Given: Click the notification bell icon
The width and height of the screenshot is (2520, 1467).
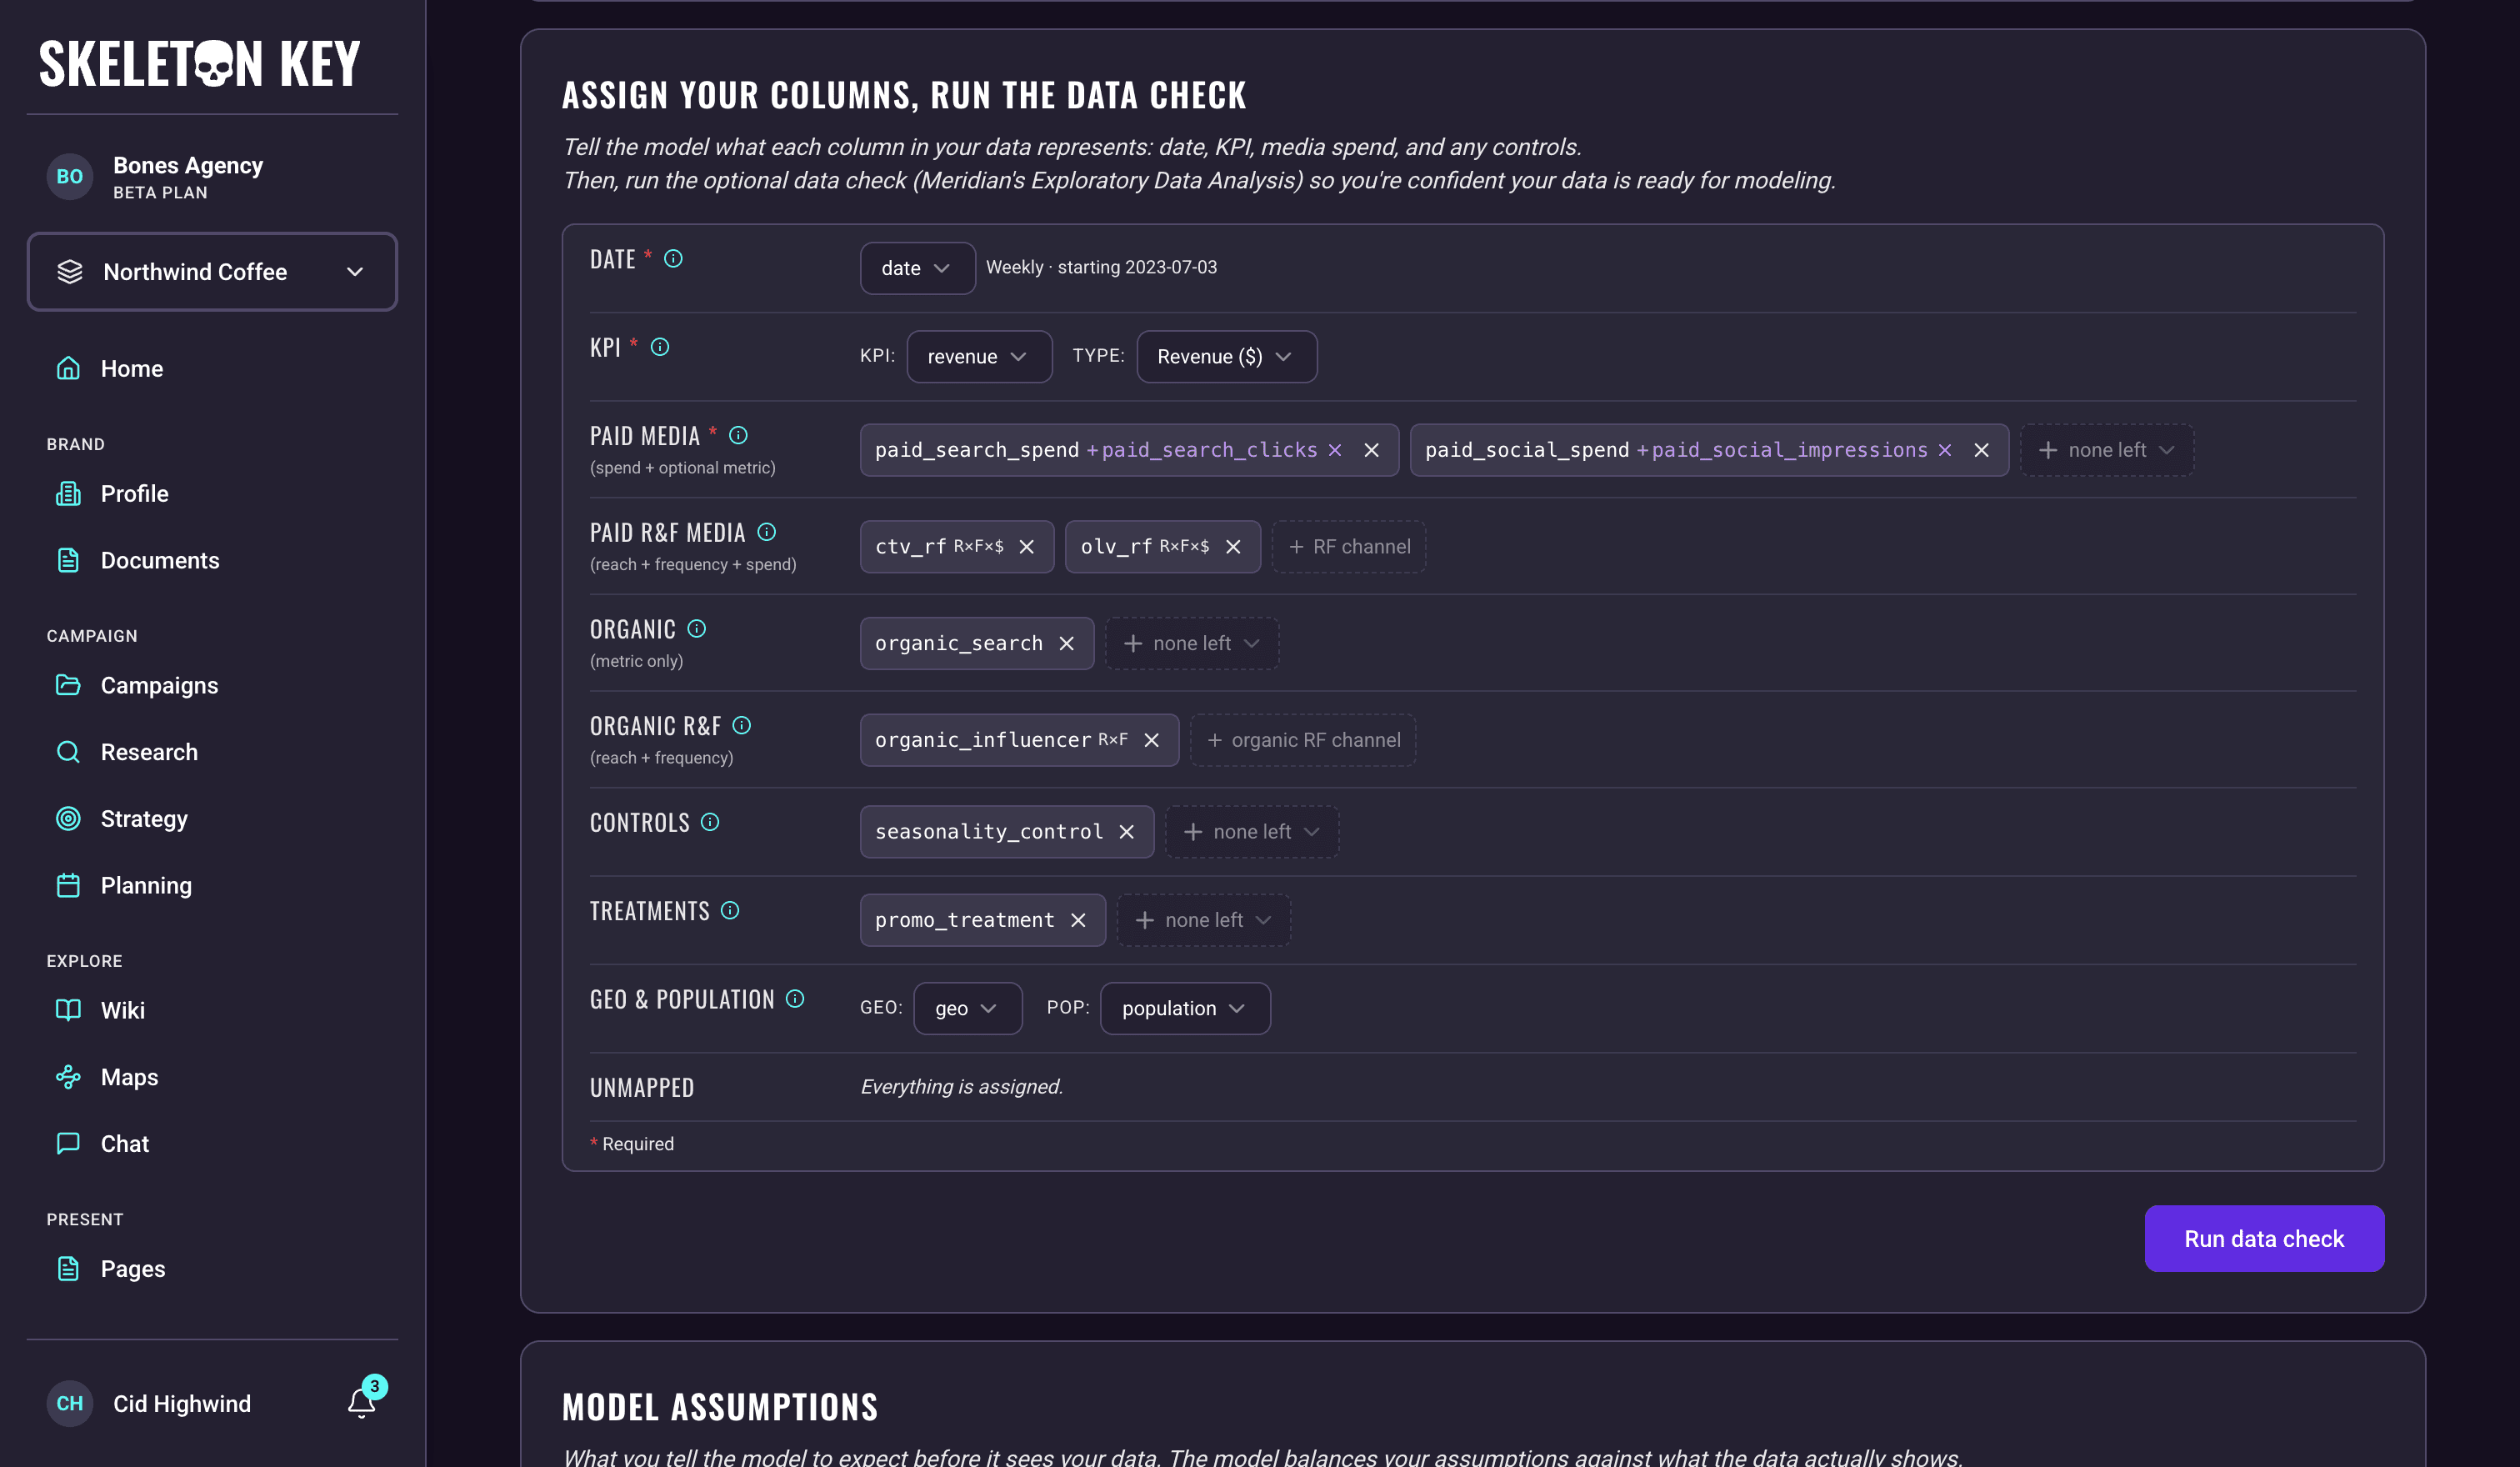Looking at the screenshot, I should point(361,1403).
